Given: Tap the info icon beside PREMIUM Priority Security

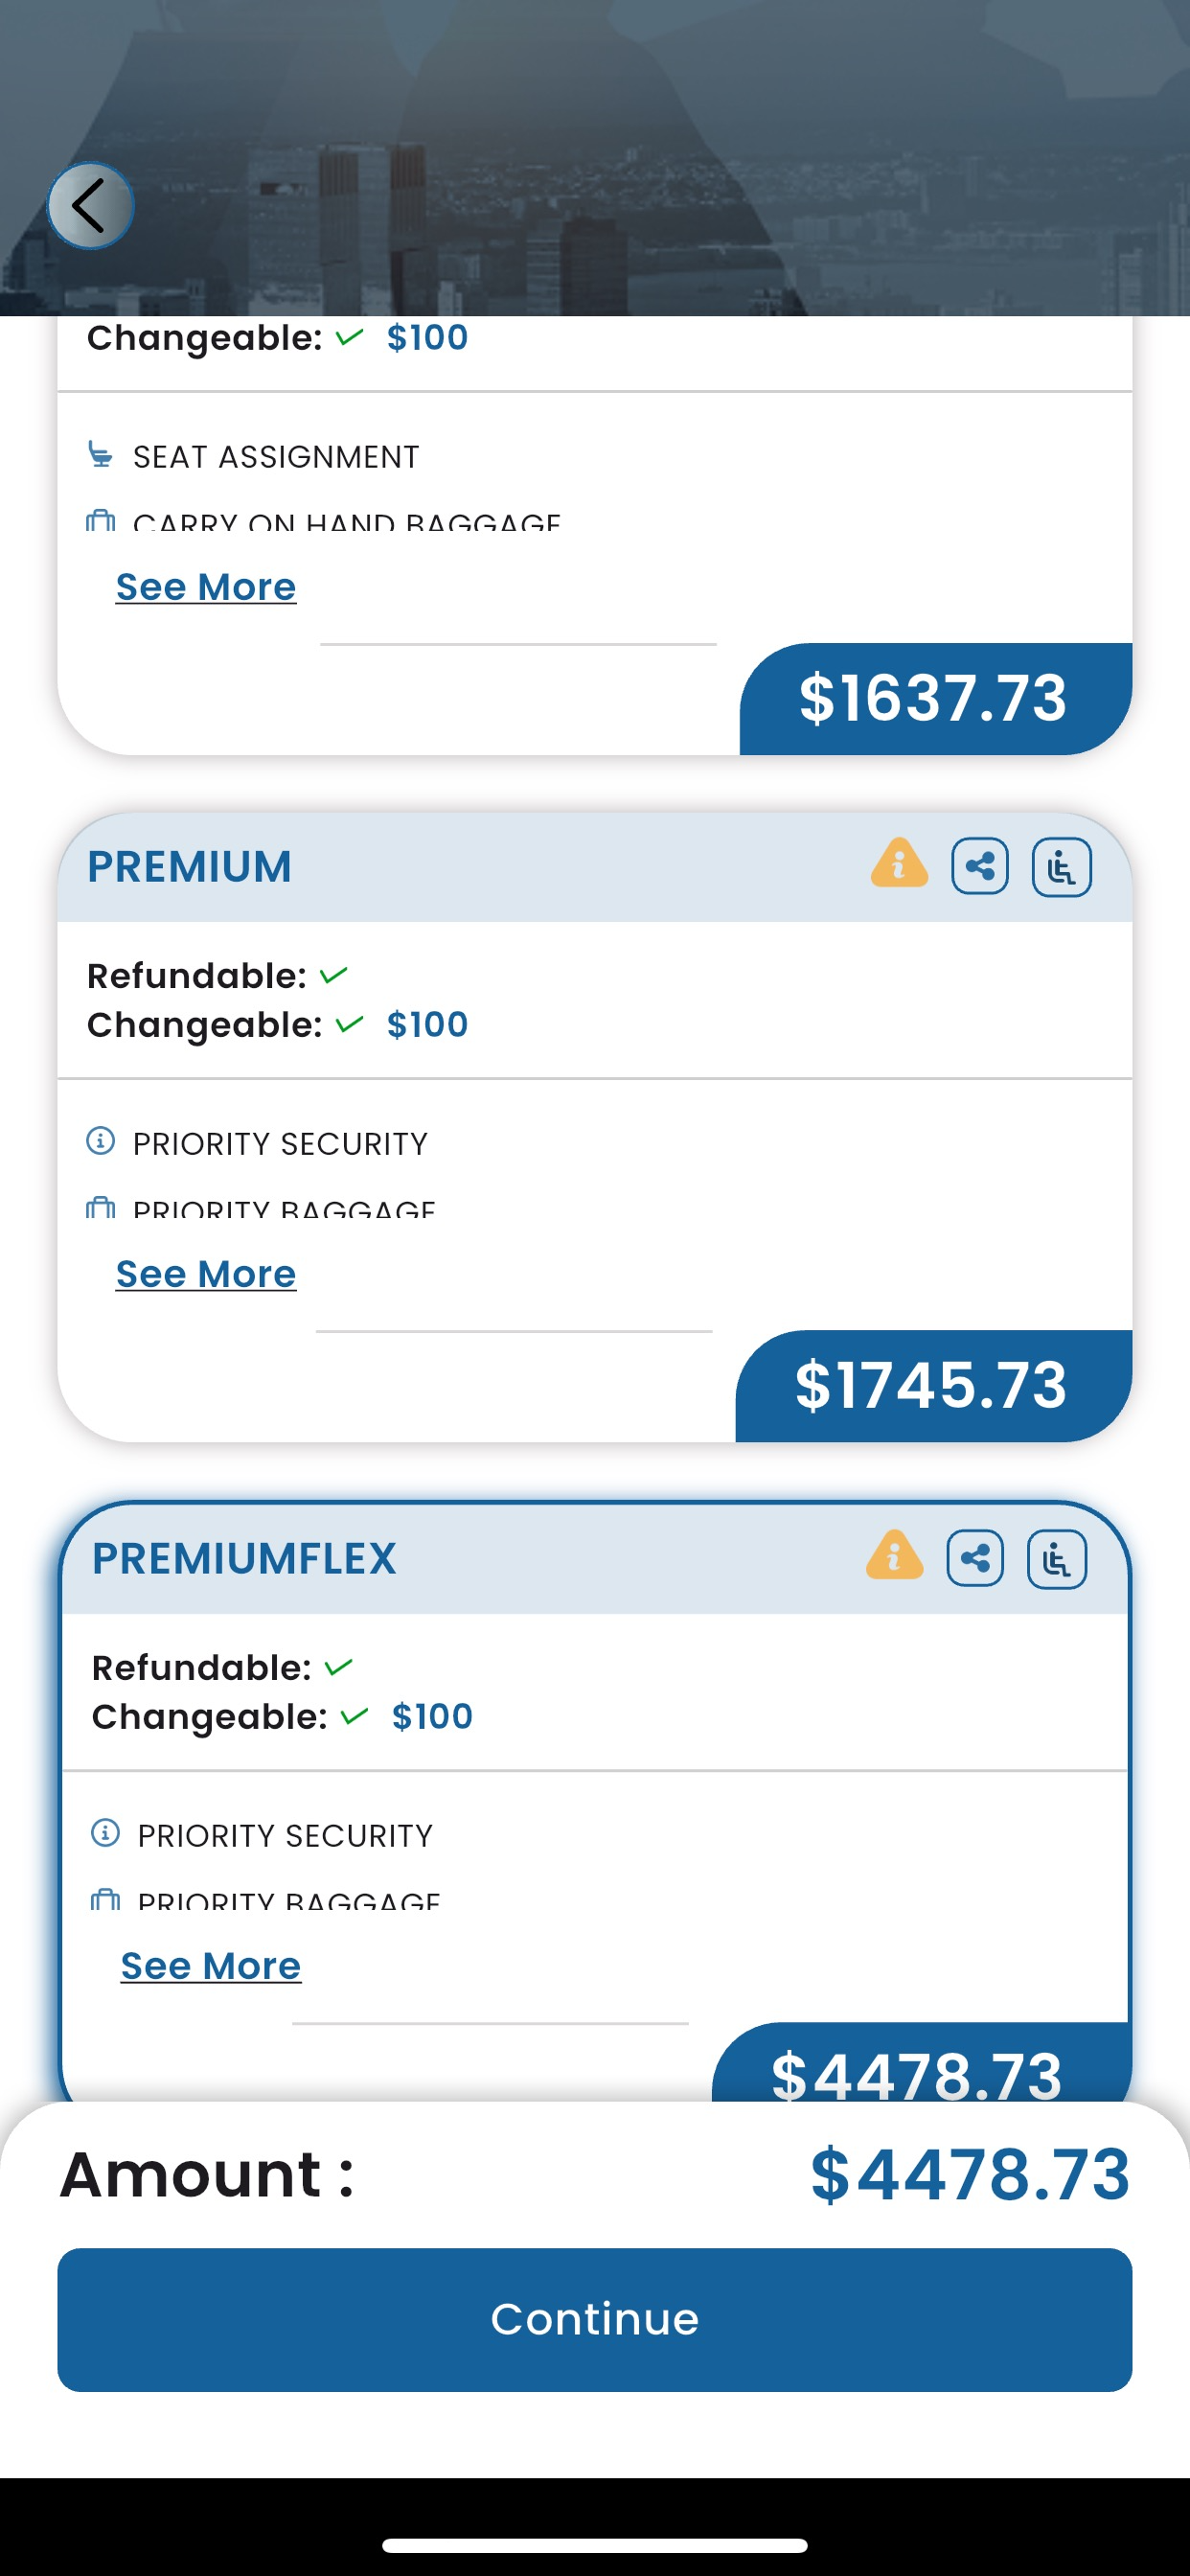Looking at the screenshot, I should coord(101,1141).
